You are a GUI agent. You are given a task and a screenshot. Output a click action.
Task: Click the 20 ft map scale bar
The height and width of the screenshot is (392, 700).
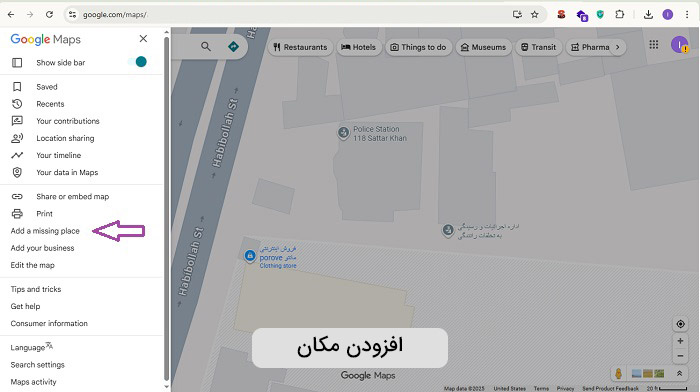[x=667, y=388]
